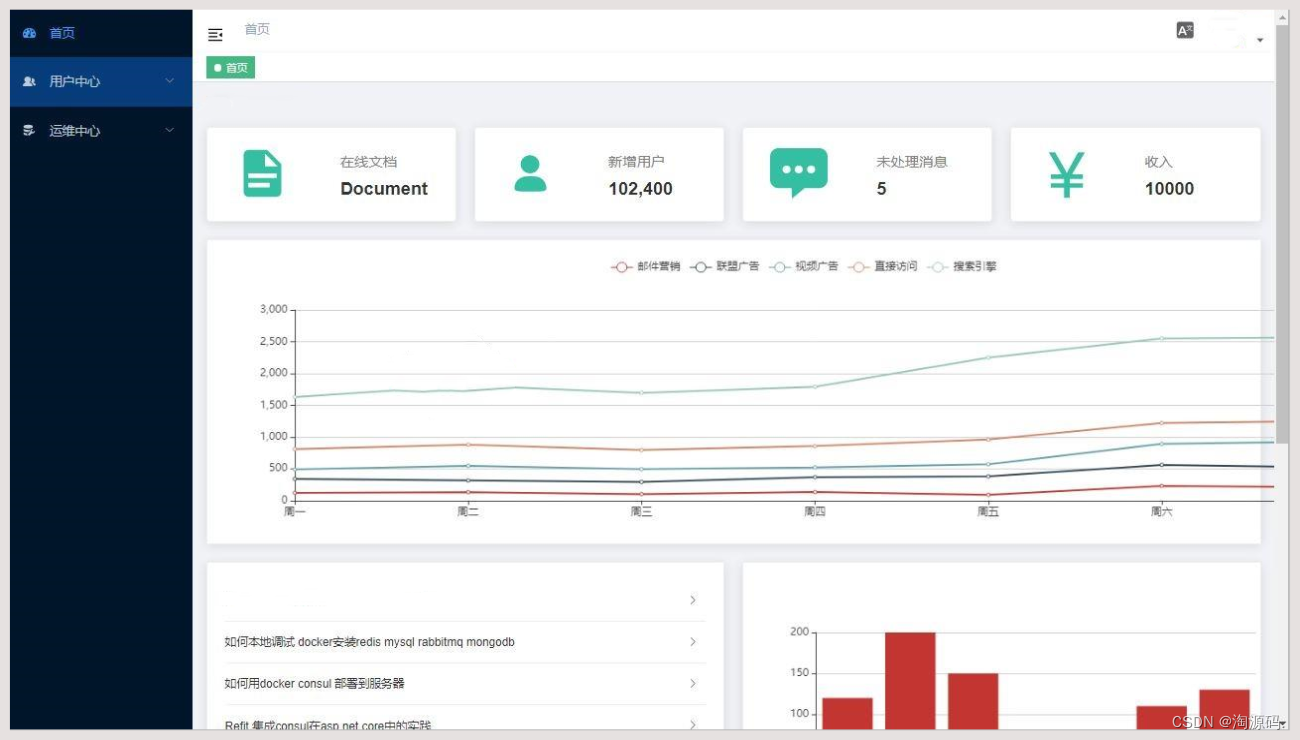
Task: Click the 周三 axis label
Action: (x=642, y=512)
